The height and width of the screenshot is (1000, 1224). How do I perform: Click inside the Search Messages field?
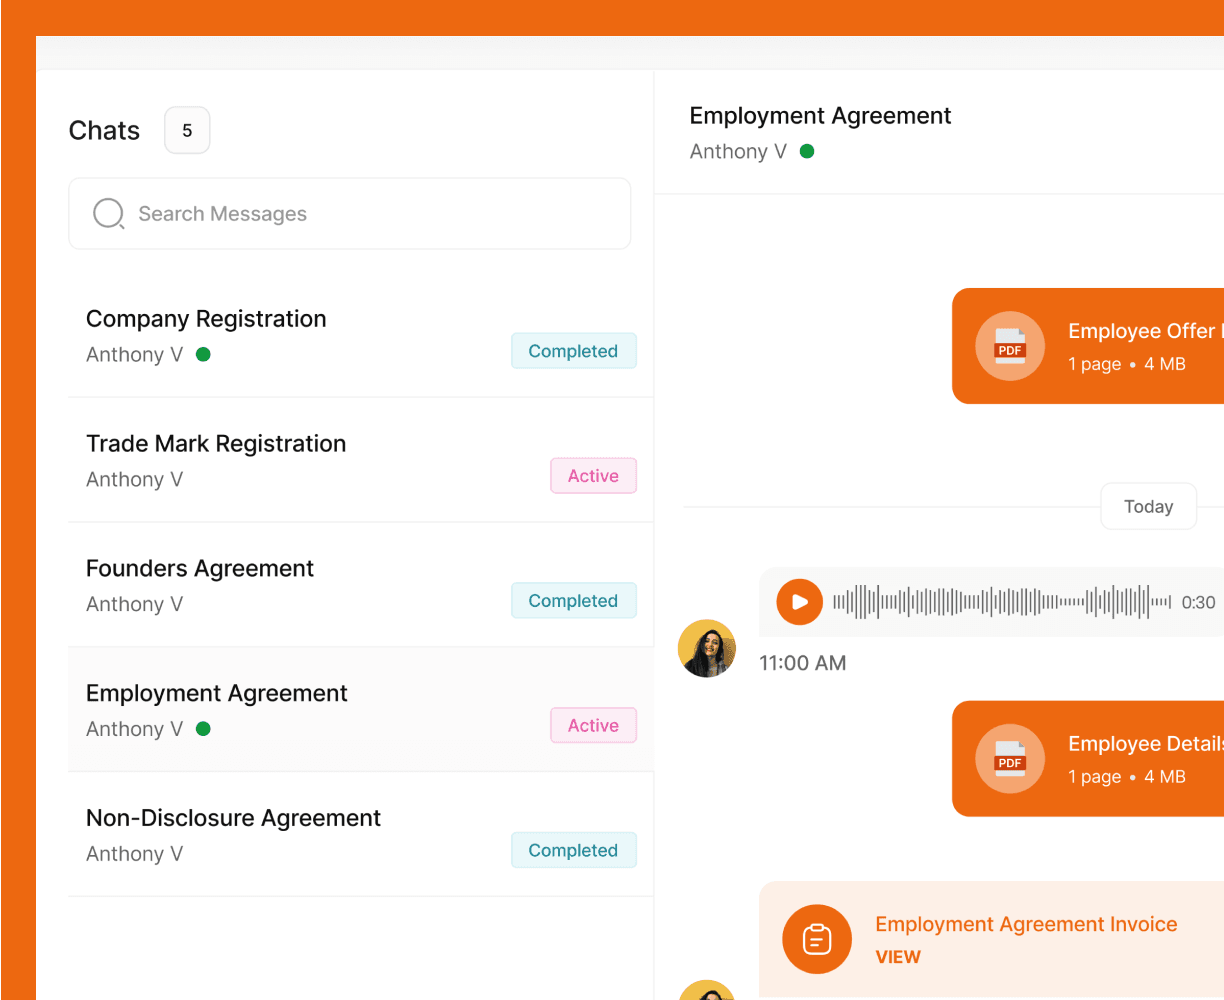tap(350, 213)
